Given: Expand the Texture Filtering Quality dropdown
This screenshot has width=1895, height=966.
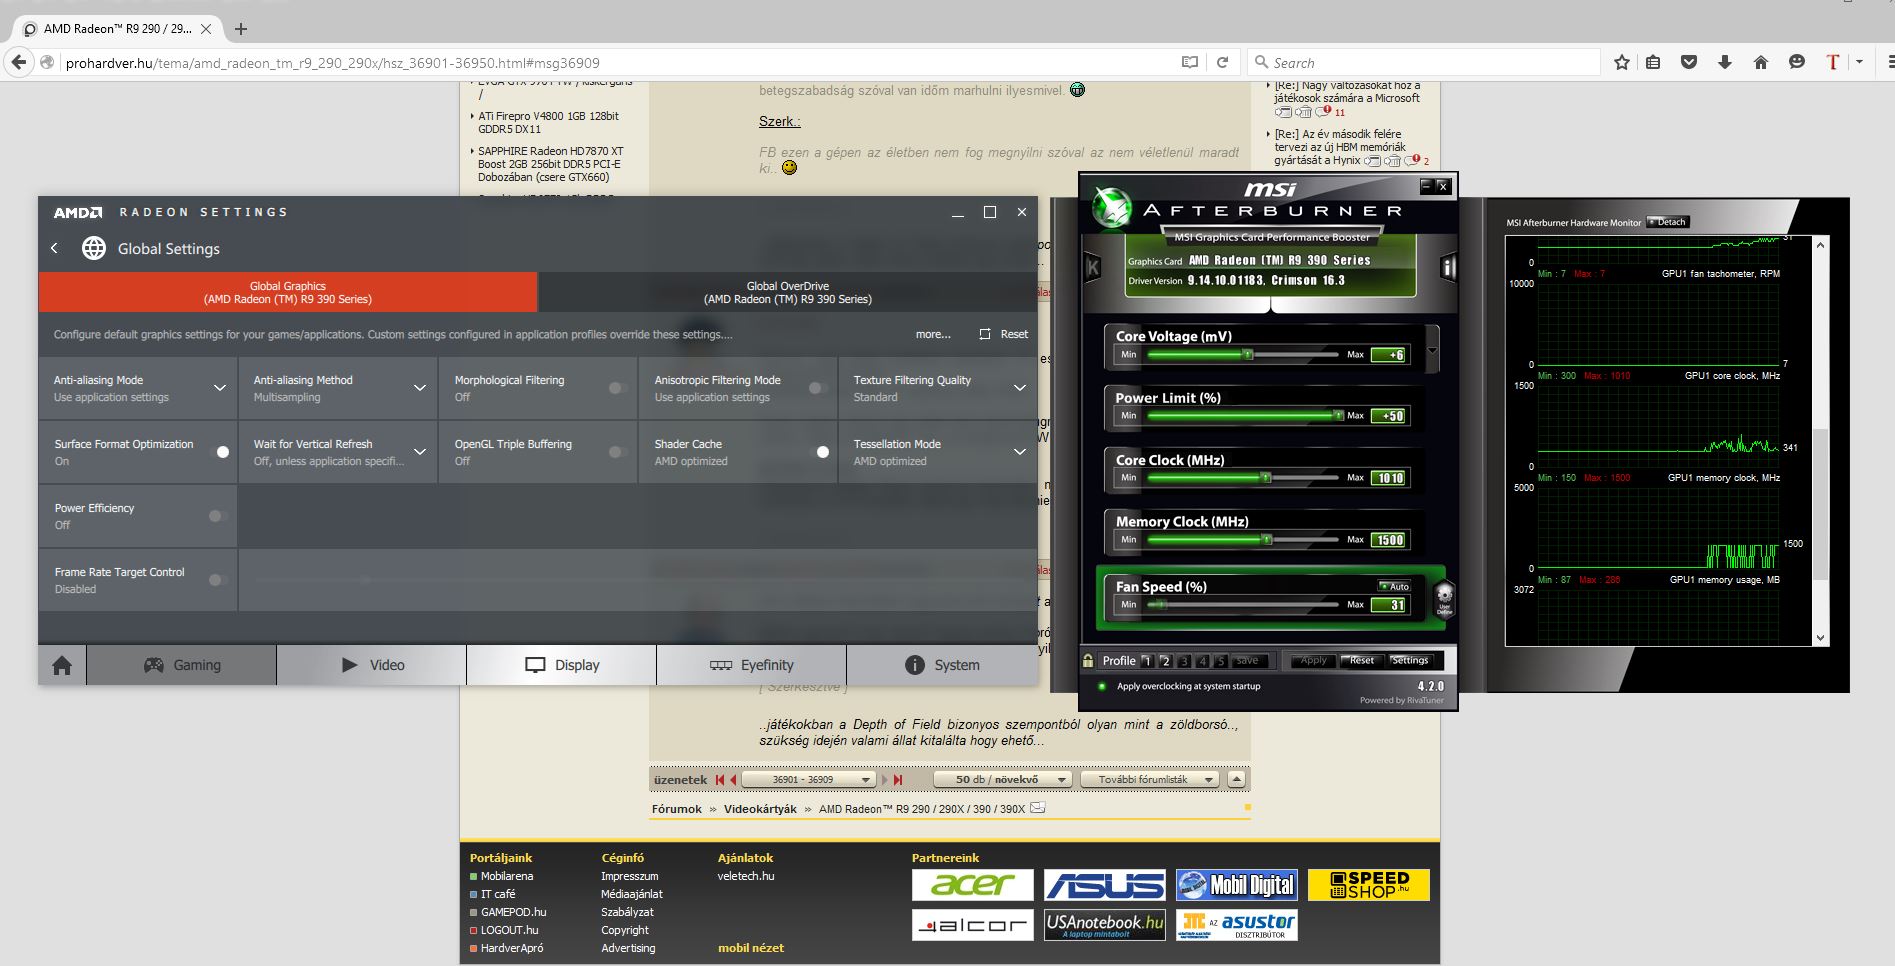Looking at the screenshot, I should pyautogui.click(x=1020, y=388).
